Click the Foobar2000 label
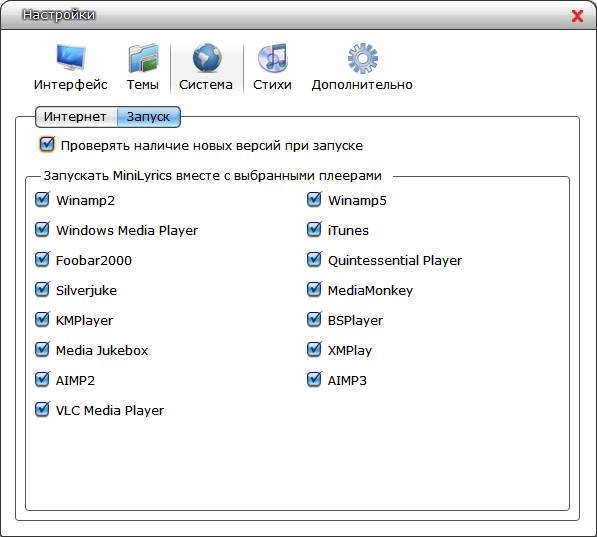The image size is (597, 537). (94, 261)
